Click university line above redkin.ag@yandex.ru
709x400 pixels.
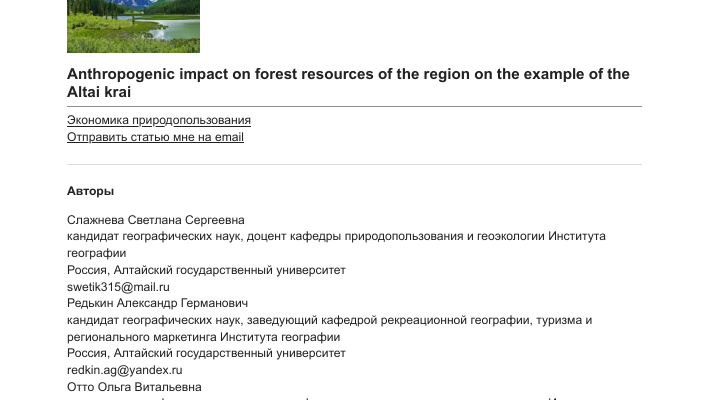[205, 353]
